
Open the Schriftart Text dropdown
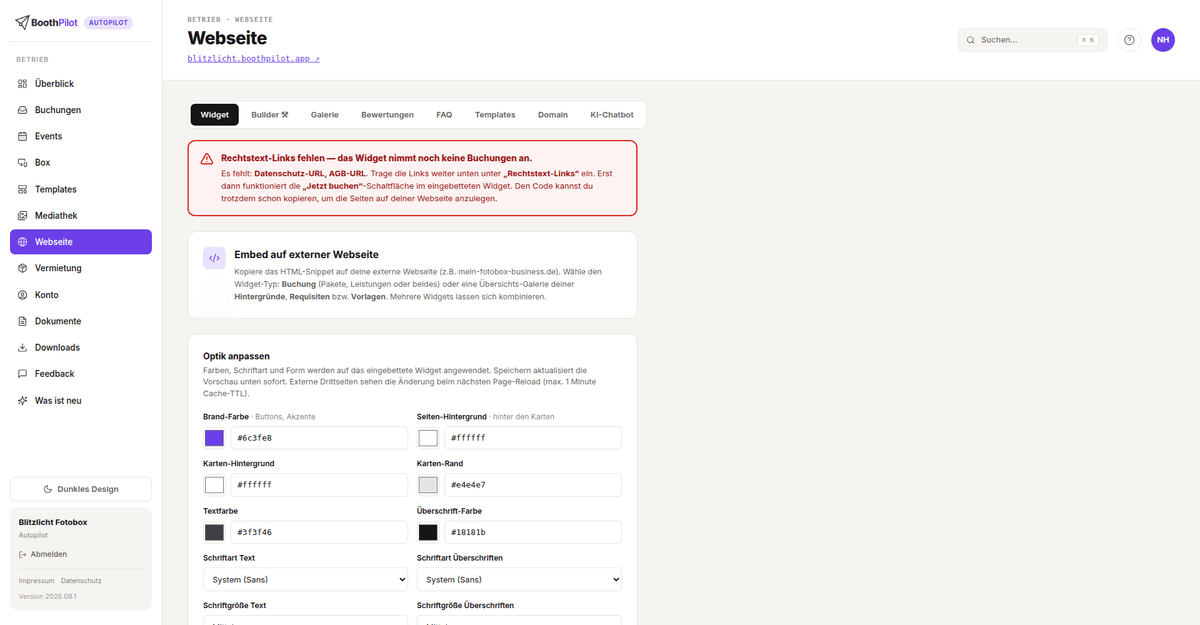pyautogui.click(x=305, y=579)
